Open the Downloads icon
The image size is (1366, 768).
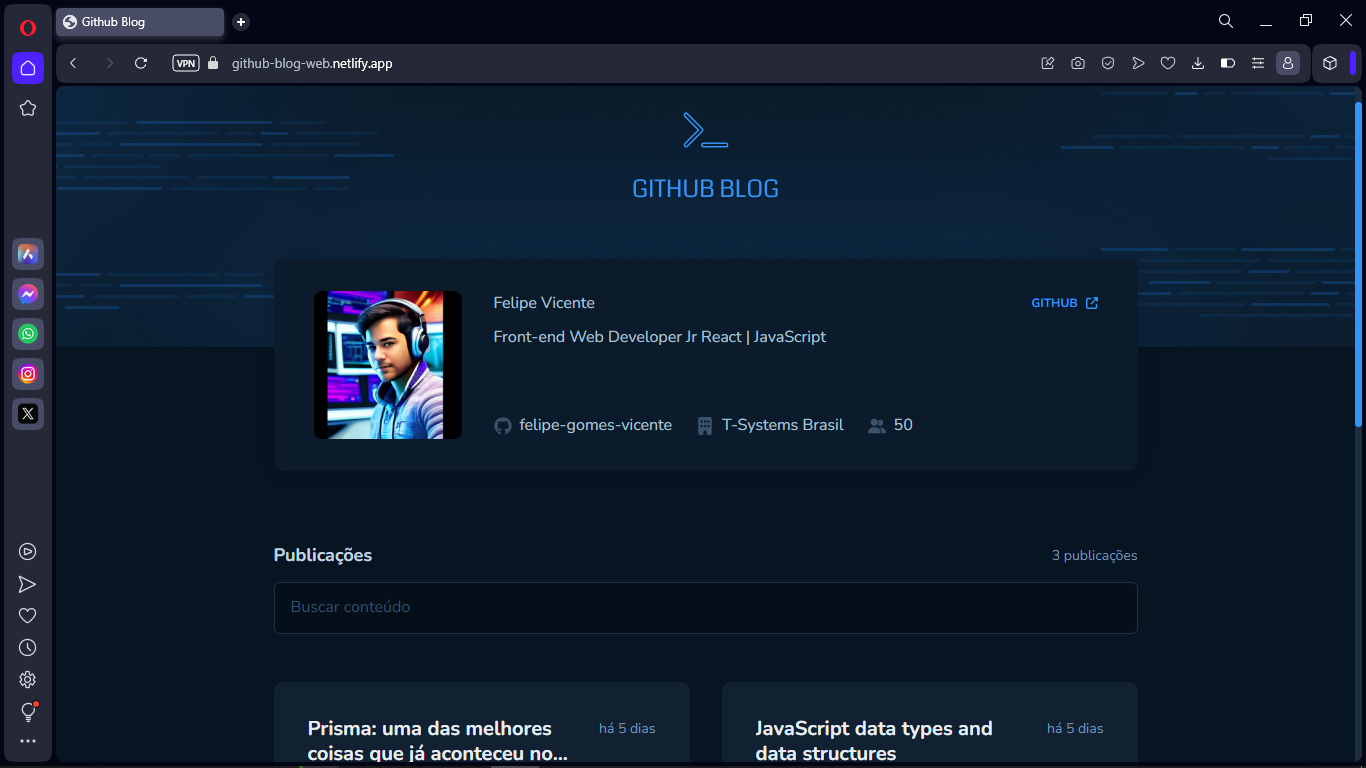[x=1198, y=63]
